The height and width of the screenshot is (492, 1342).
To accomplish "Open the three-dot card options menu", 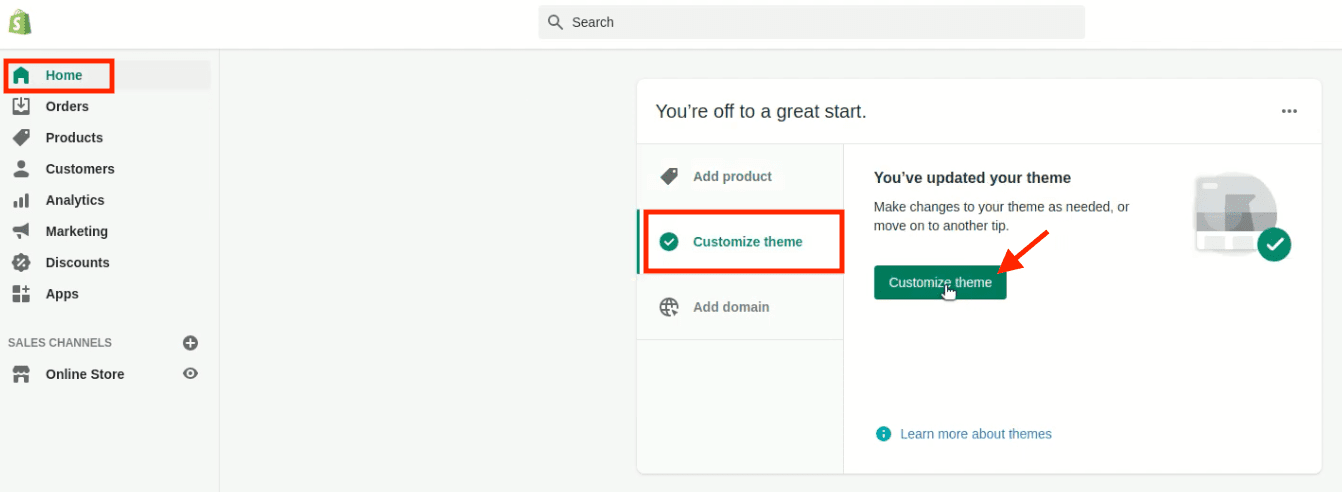I will pos(1289,111).
